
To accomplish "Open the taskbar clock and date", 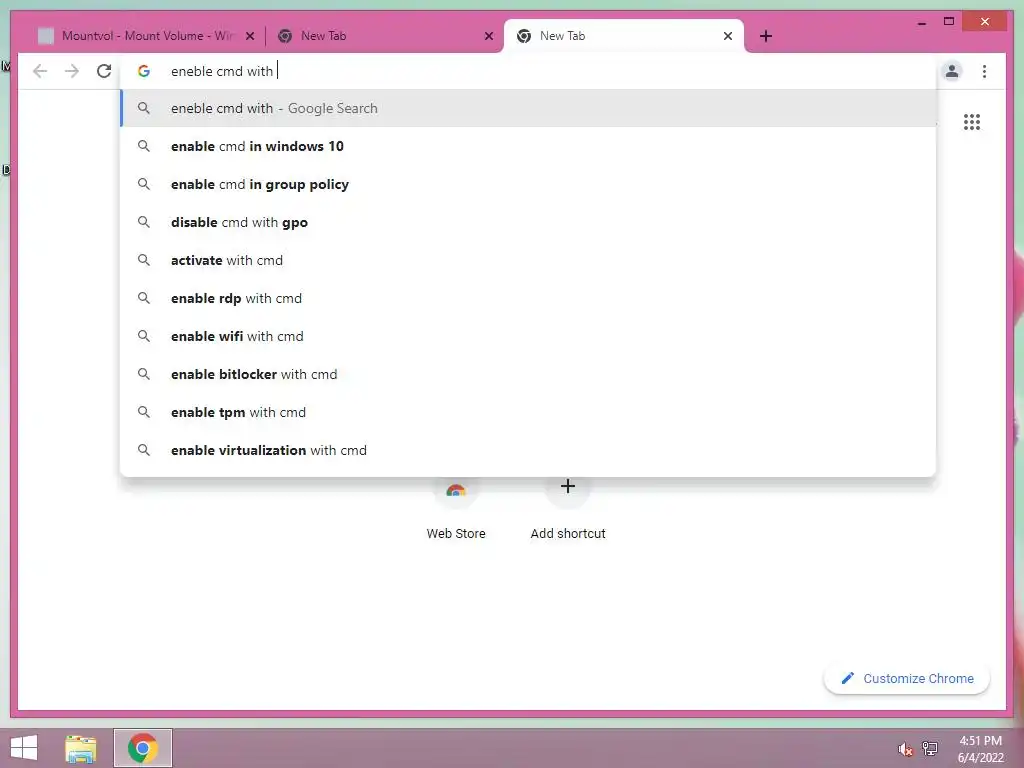I will coord(980,749).
